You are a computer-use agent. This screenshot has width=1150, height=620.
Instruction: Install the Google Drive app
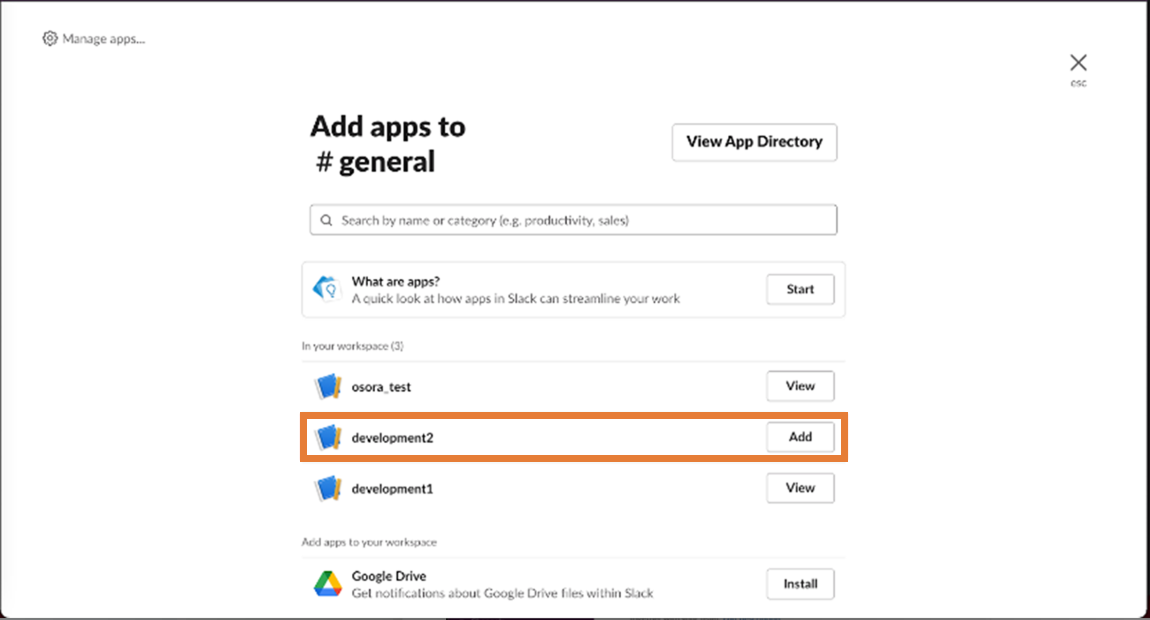click(800, 584)
